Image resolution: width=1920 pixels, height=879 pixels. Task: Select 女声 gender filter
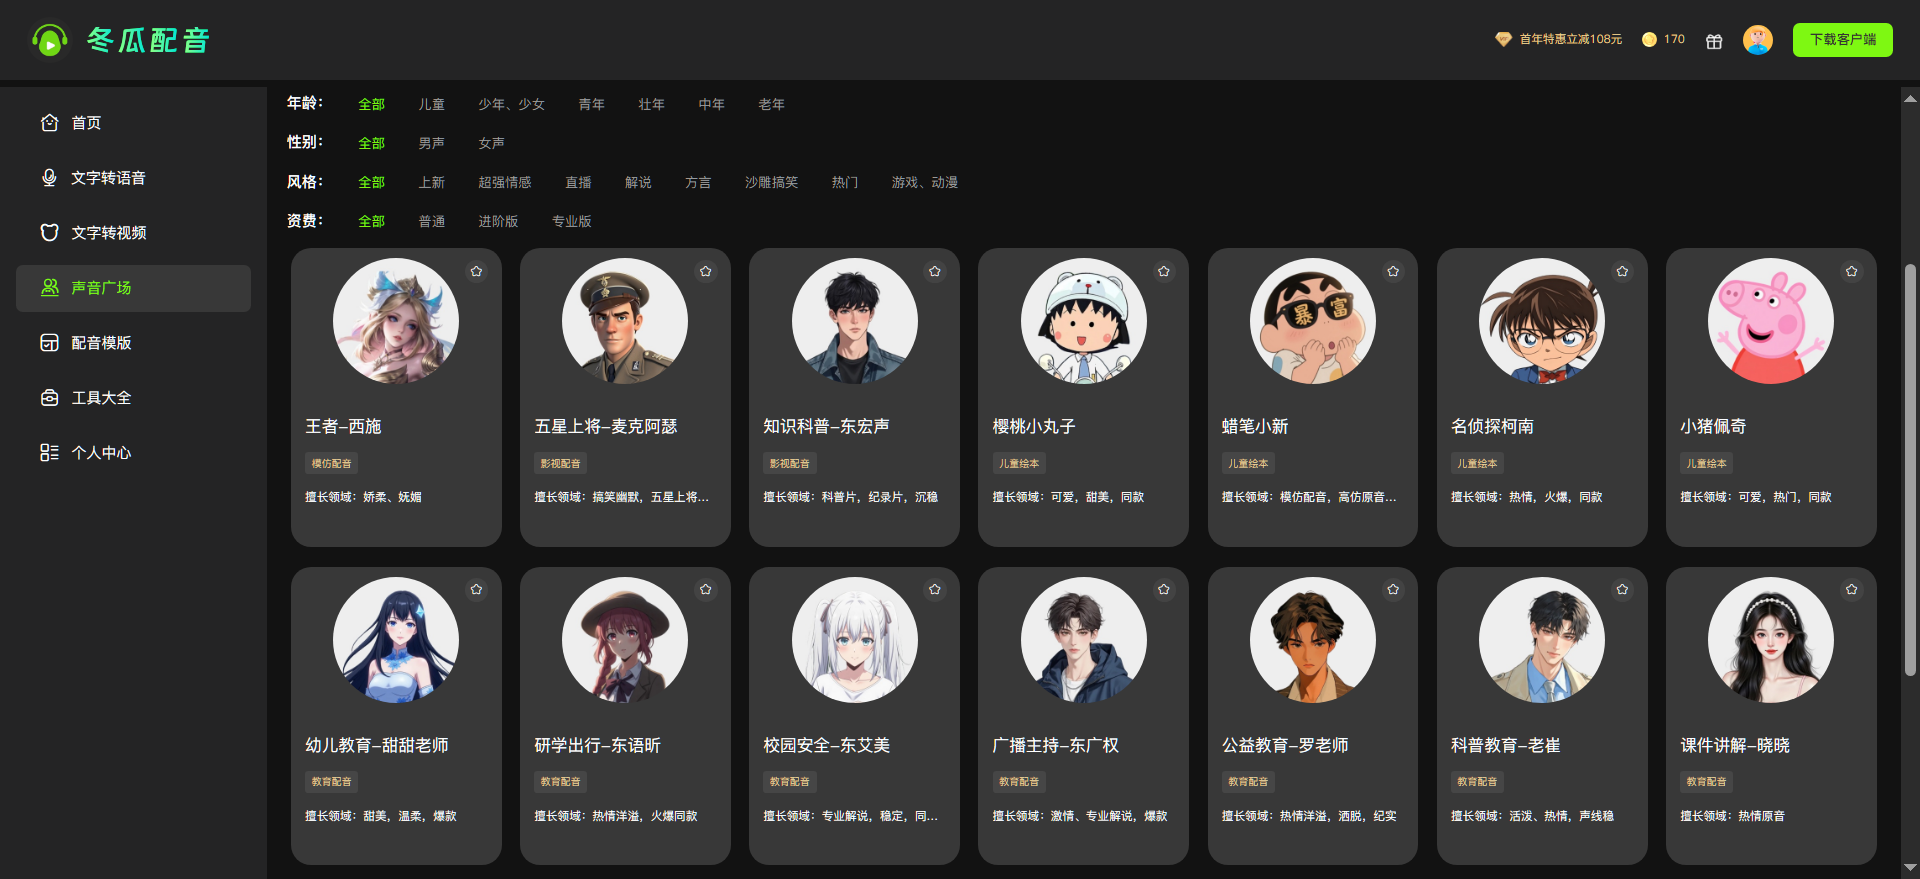(491, 143)
